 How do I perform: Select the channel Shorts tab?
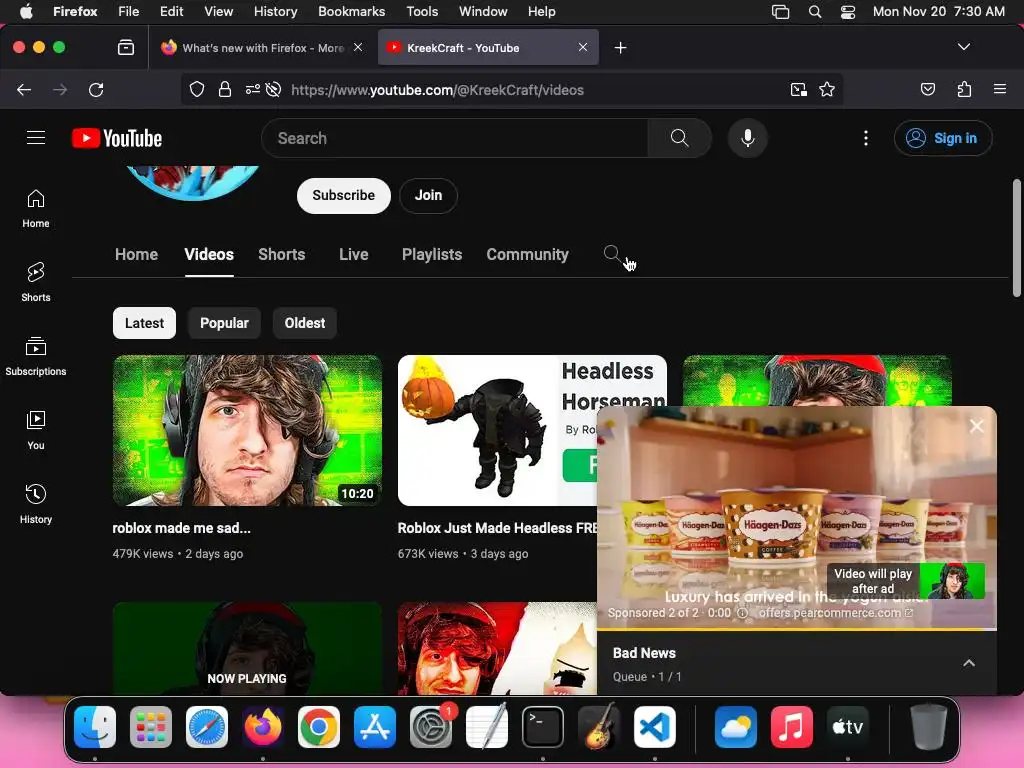pyautogui.click(x=281, y=255)
